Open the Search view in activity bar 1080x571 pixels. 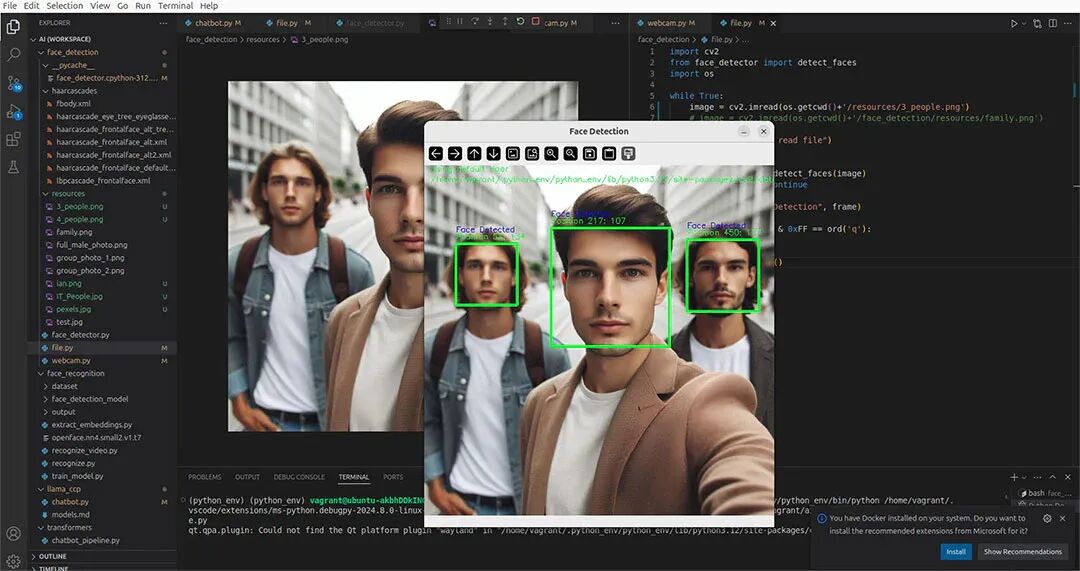click(x=13, y=55)
